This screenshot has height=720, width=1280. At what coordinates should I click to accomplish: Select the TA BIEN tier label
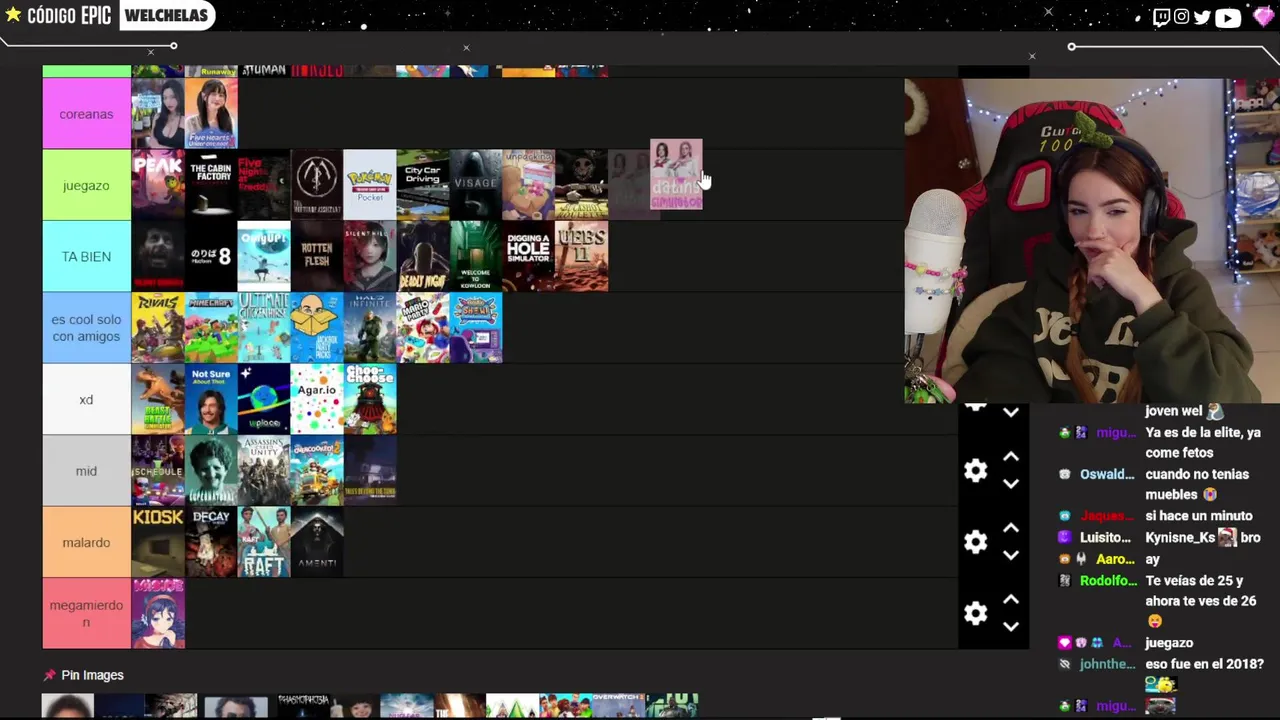click(x=86, y=257)
